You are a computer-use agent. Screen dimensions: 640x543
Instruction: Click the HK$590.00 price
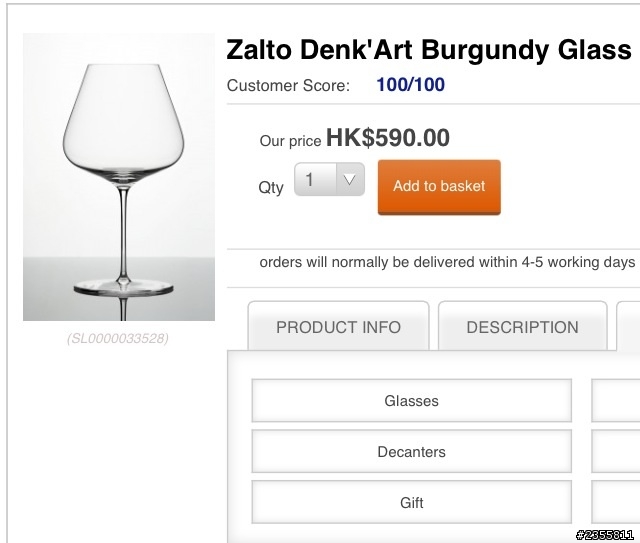click(387, 138)
